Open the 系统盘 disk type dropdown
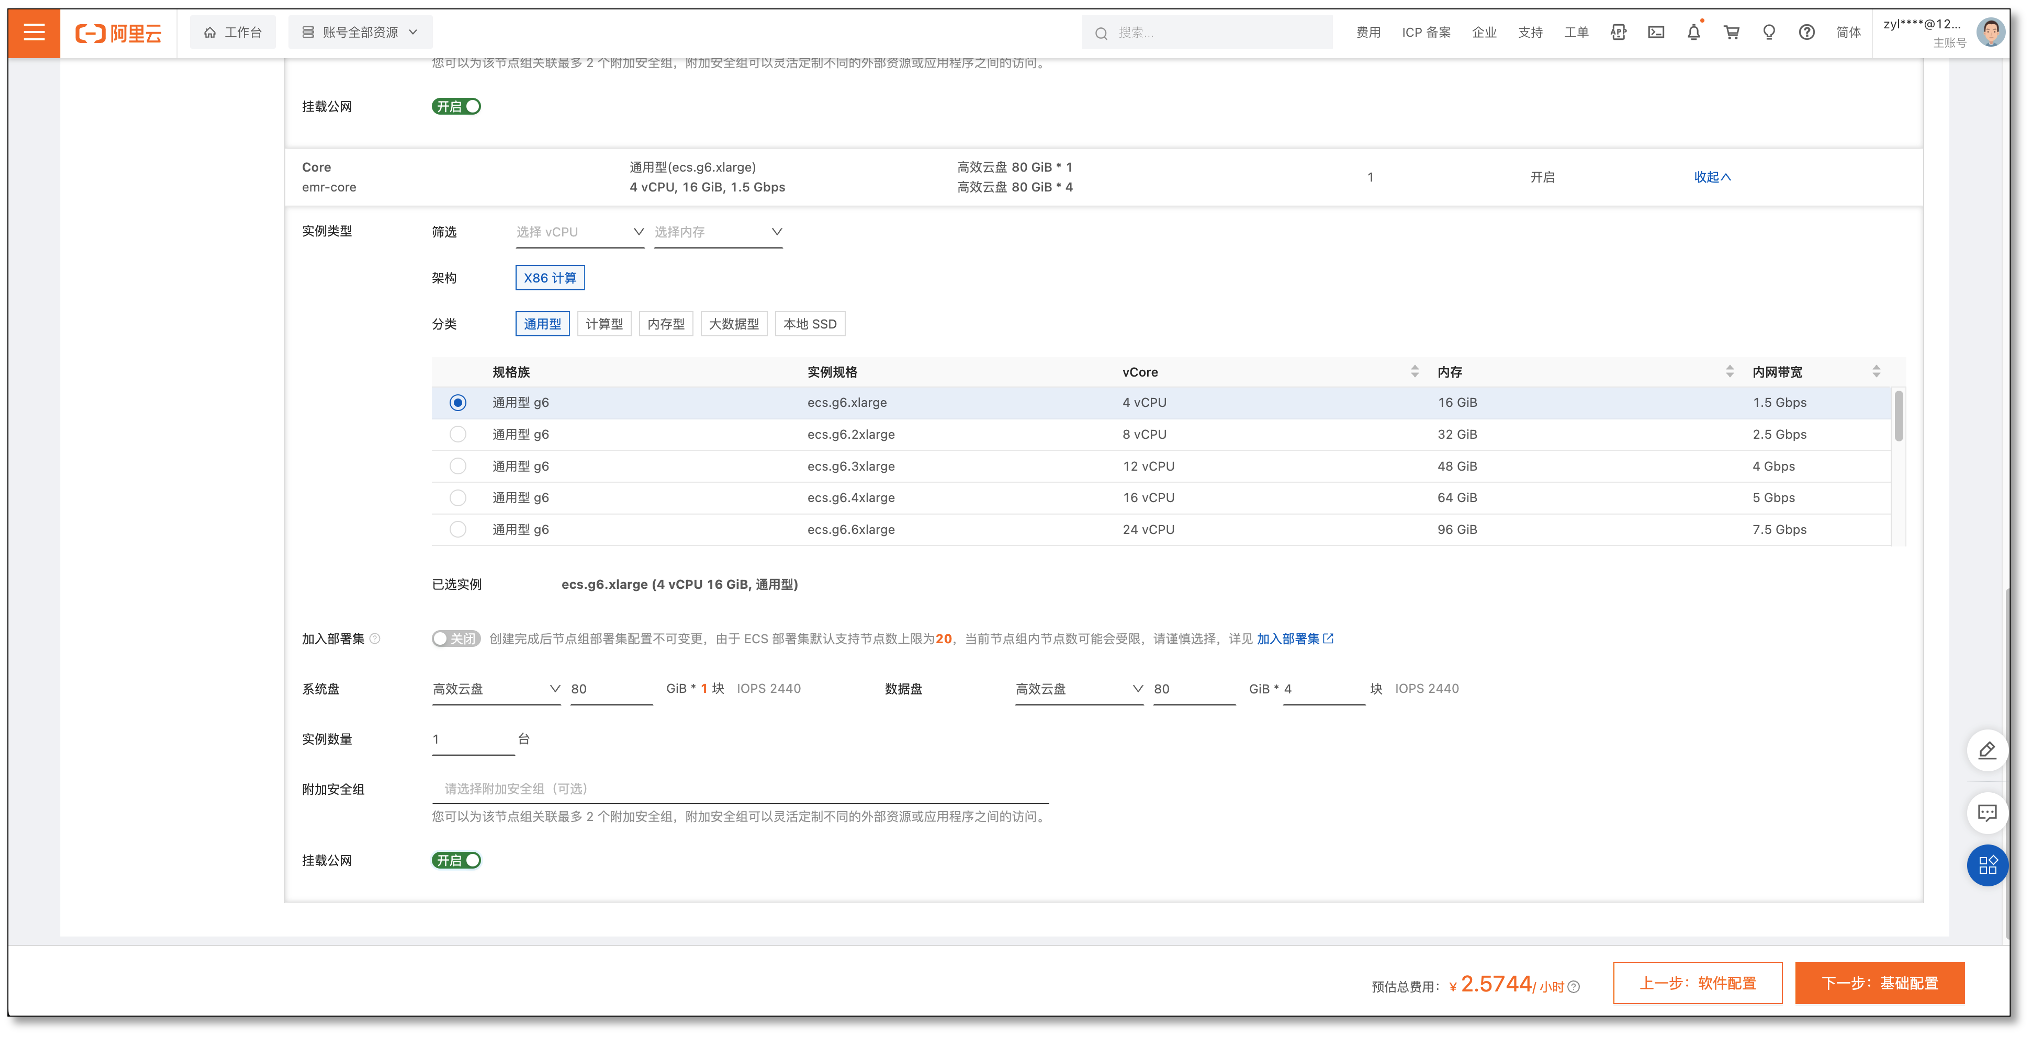This screenshot has height=1040, width=2032. [496, 689]
